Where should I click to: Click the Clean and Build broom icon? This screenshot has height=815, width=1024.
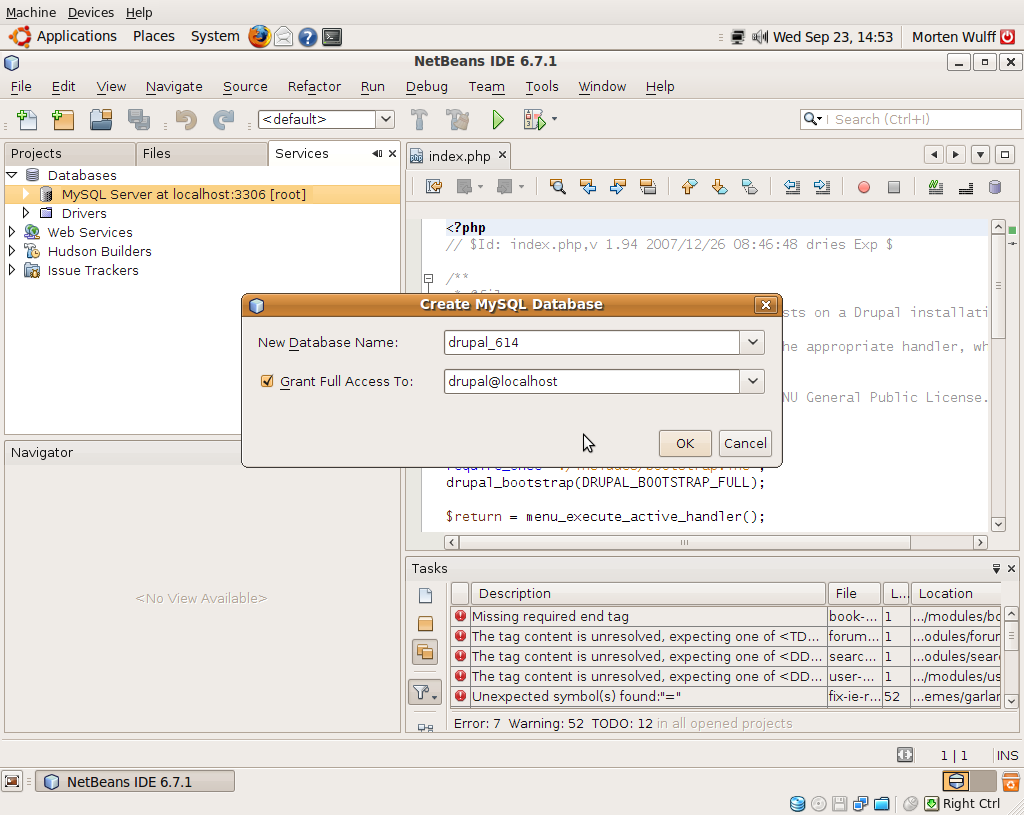pos(457,120)
